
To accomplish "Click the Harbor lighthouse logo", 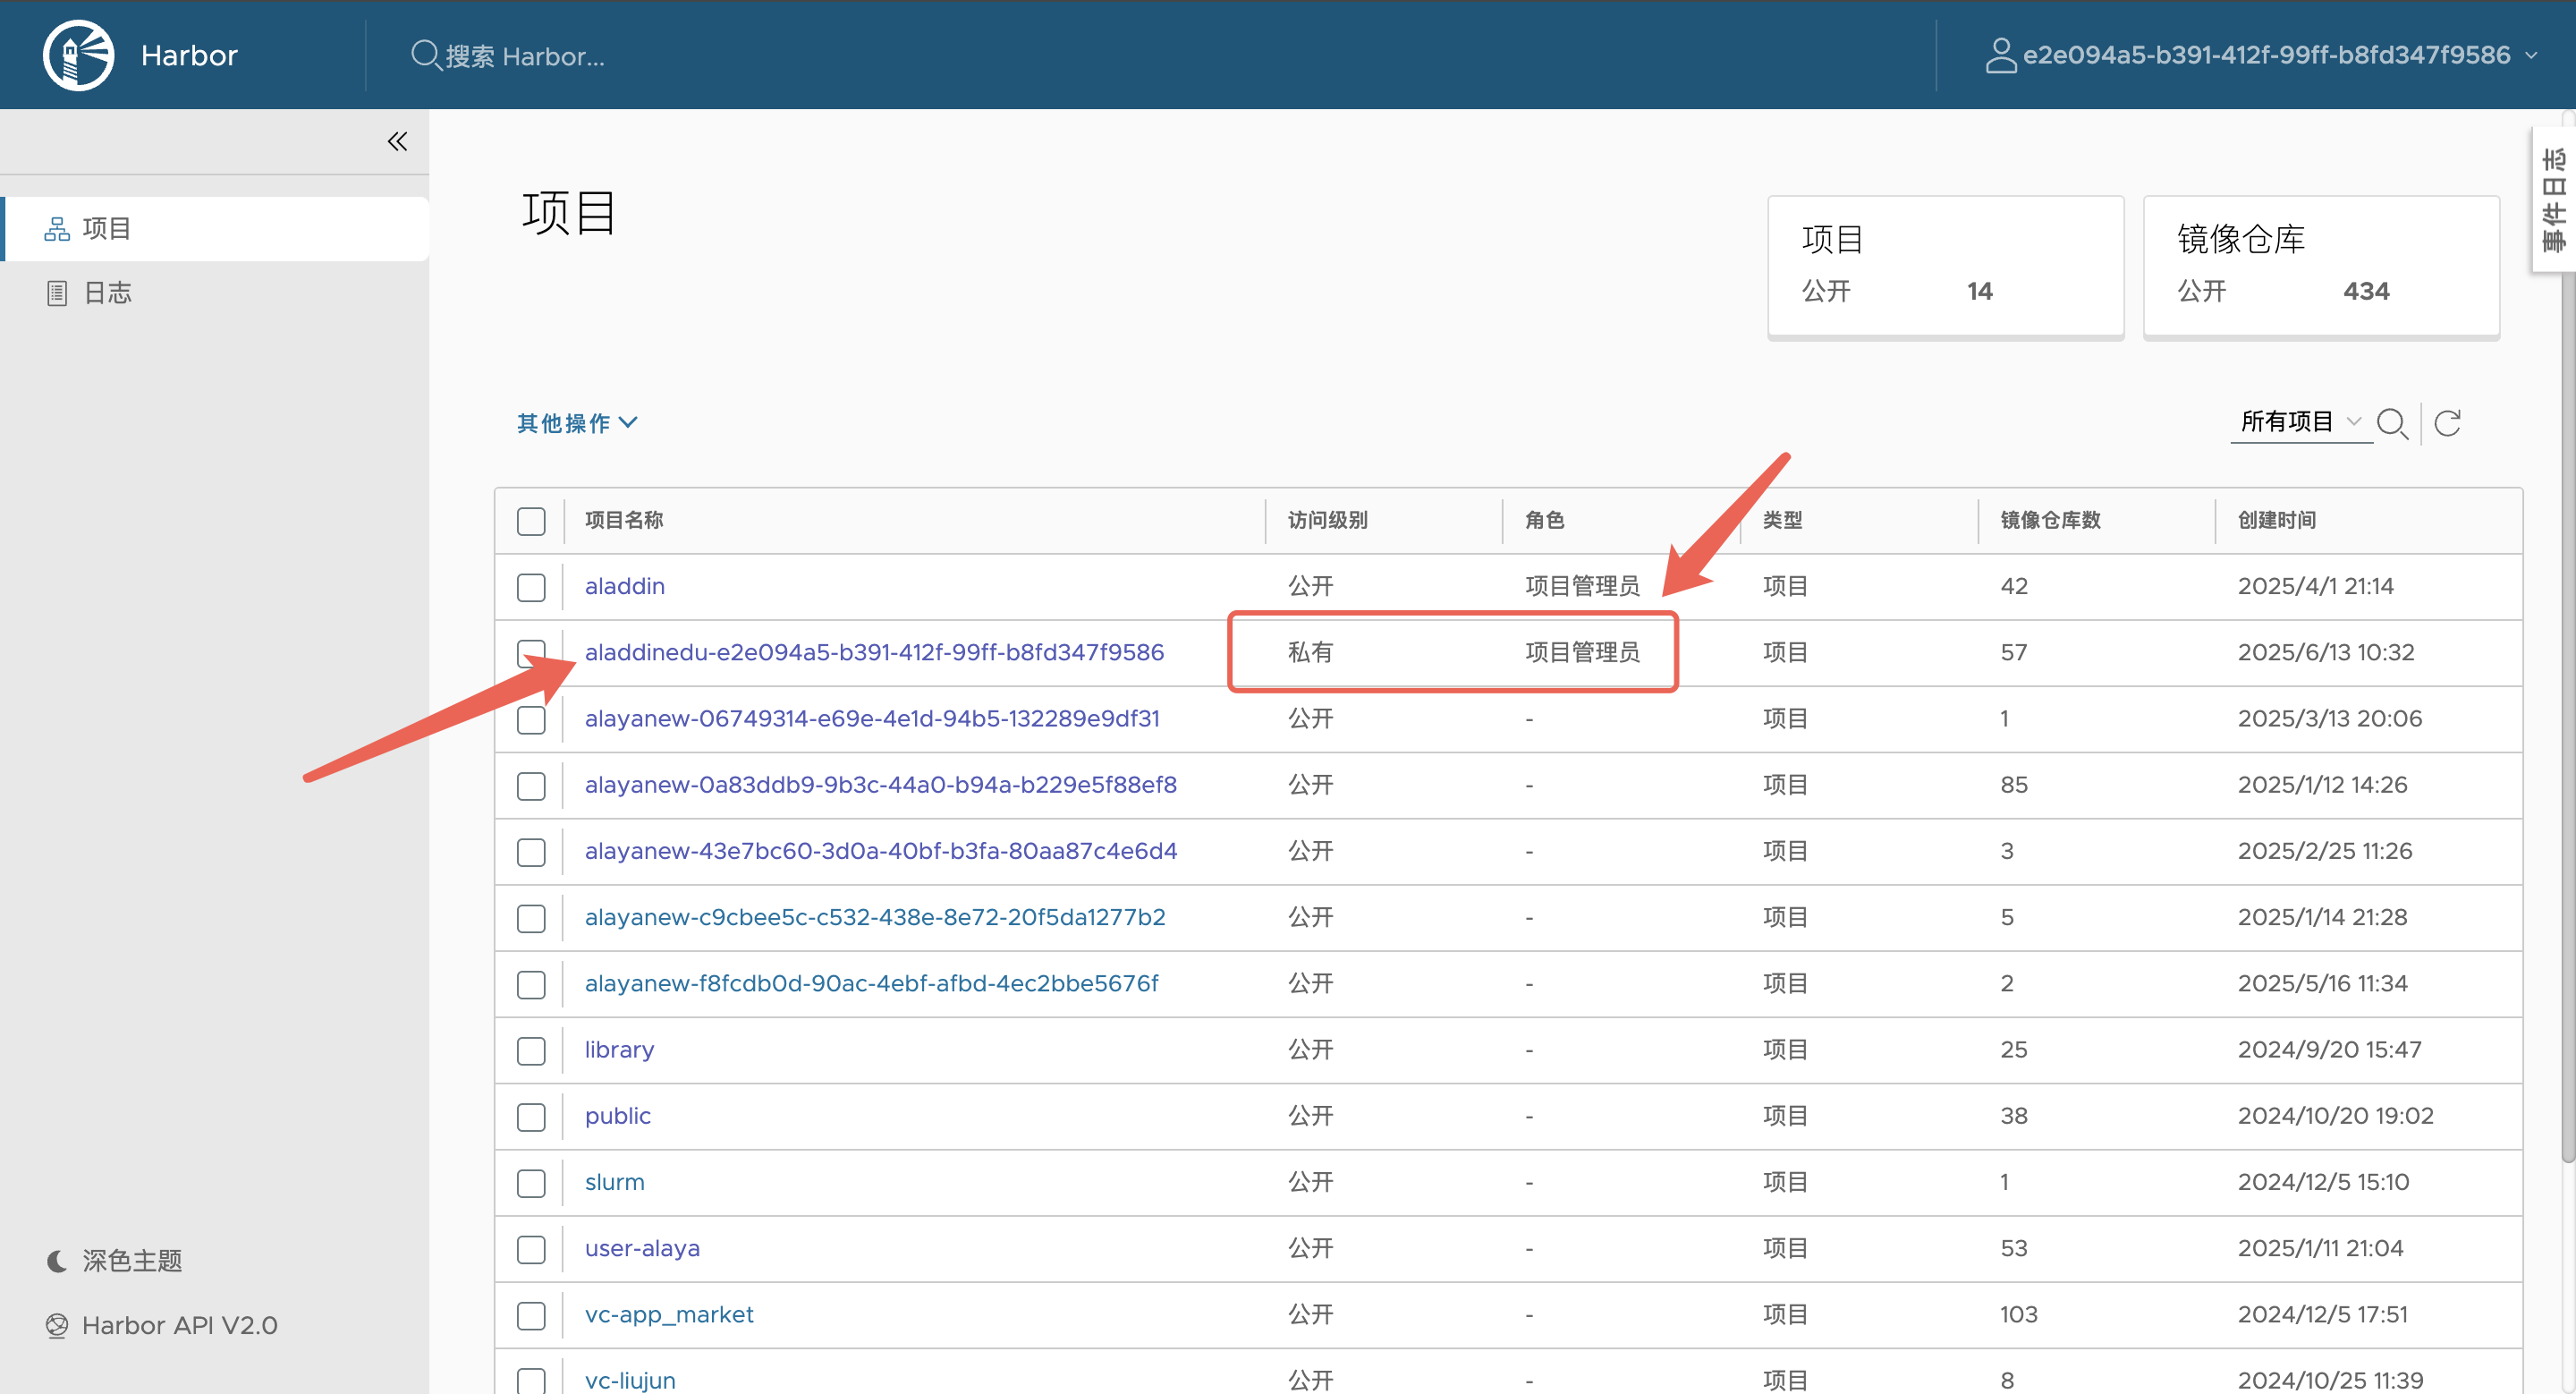I will tap(78, 55).
